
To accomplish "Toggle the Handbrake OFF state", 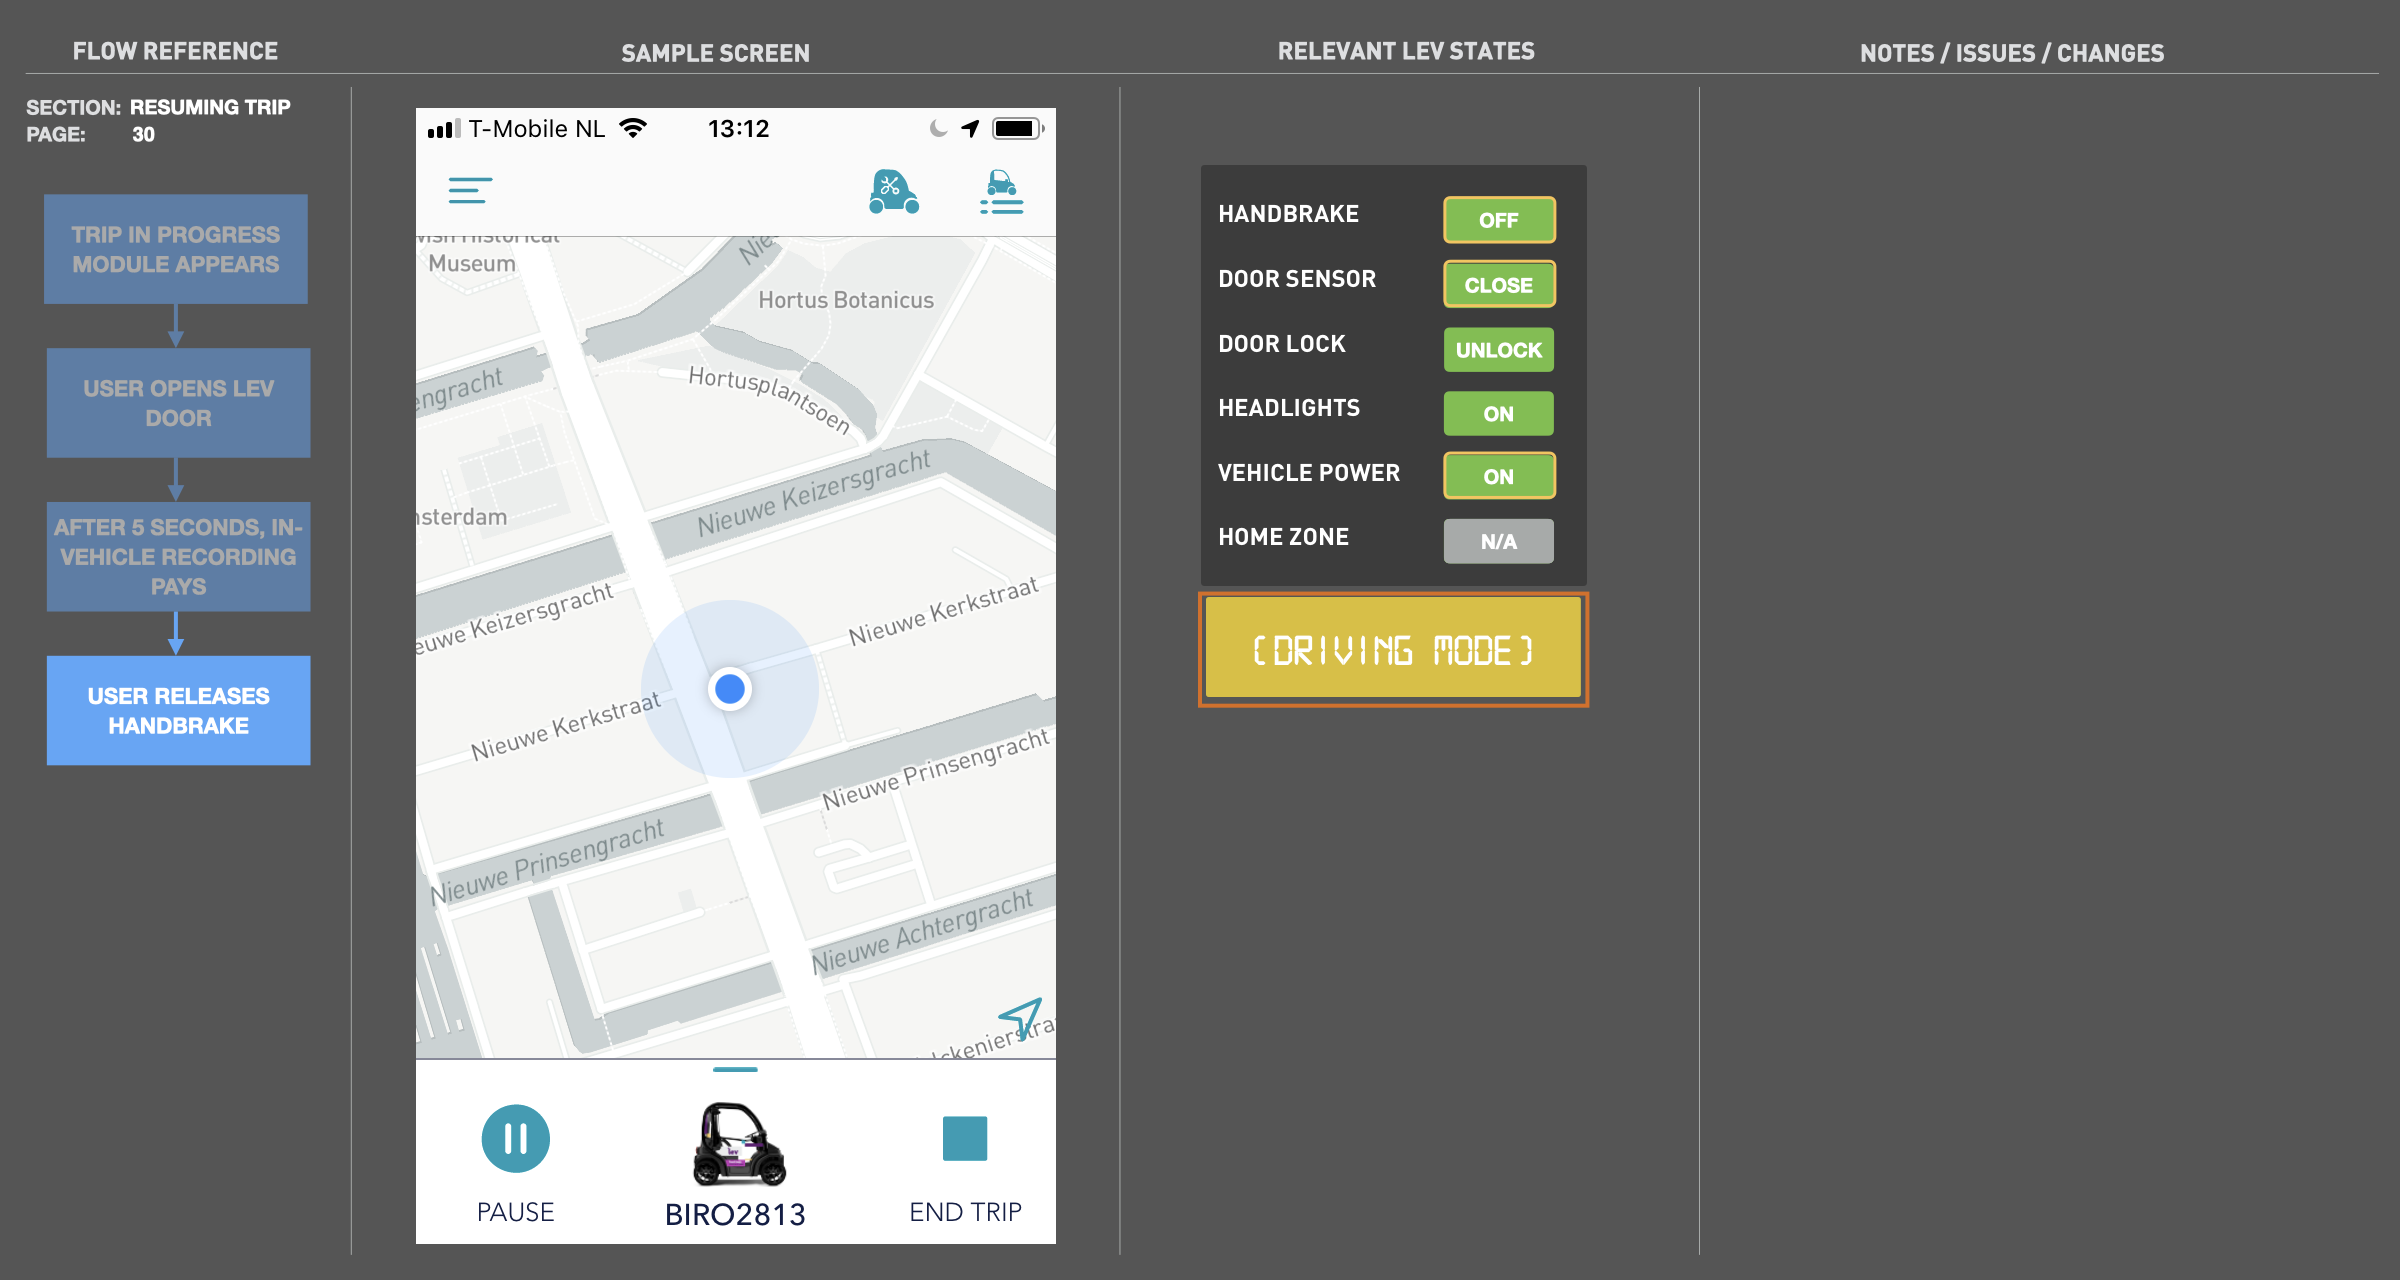I will [x=1498, y=220].
